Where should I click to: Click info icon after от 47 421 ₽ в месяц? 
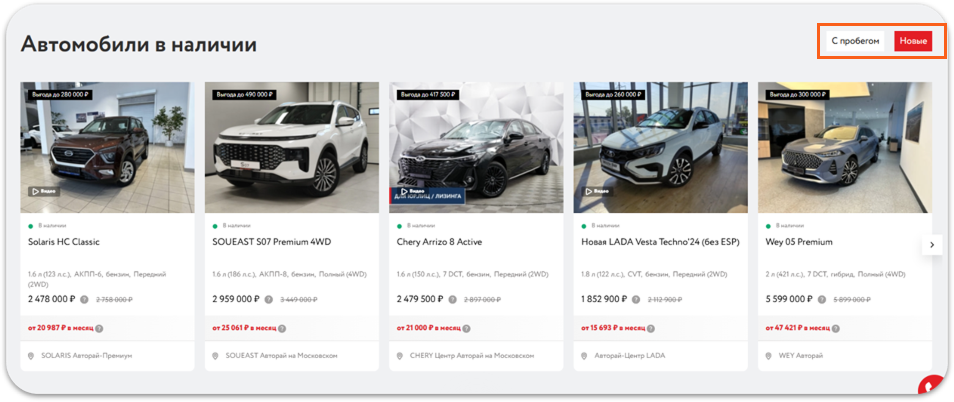836,328
